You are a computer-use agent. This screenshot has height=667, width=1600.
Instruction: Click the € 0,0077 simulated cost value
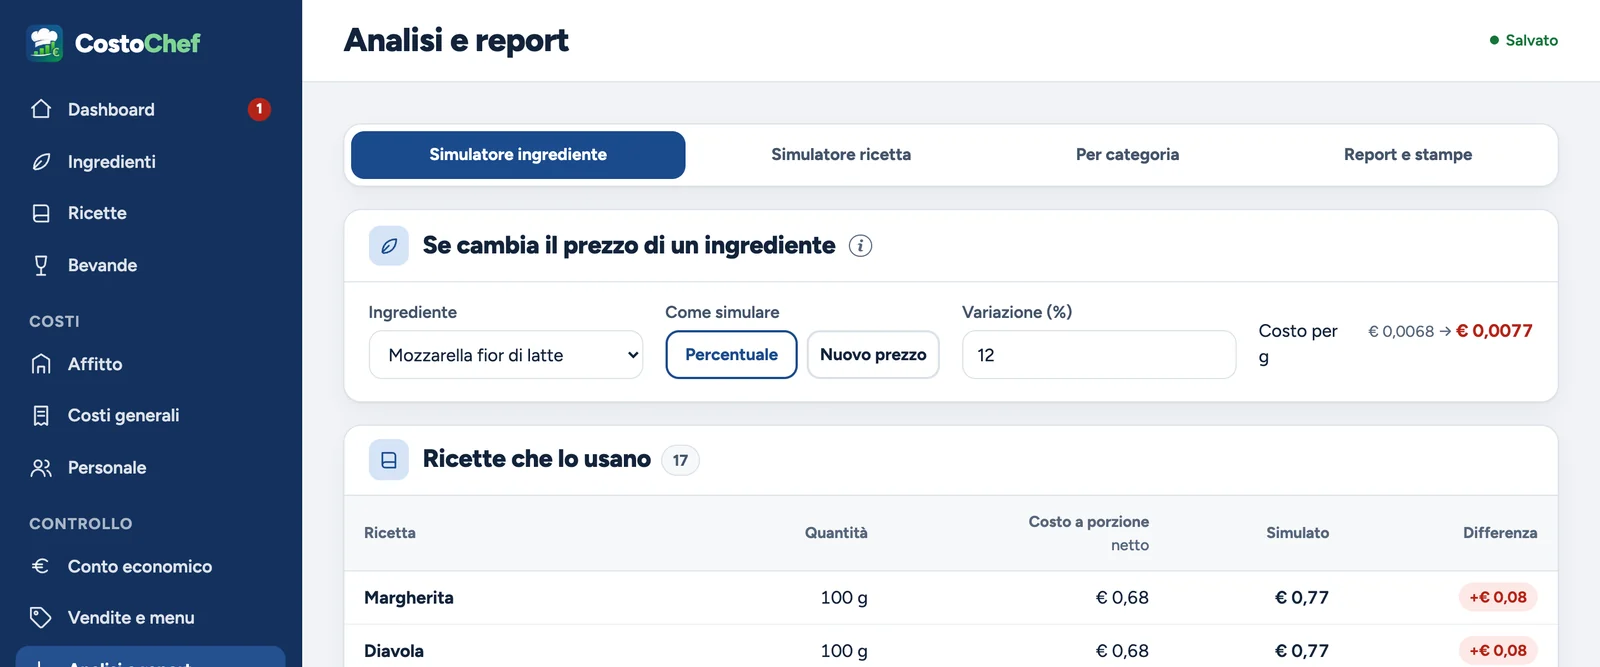coord(1494,331)
